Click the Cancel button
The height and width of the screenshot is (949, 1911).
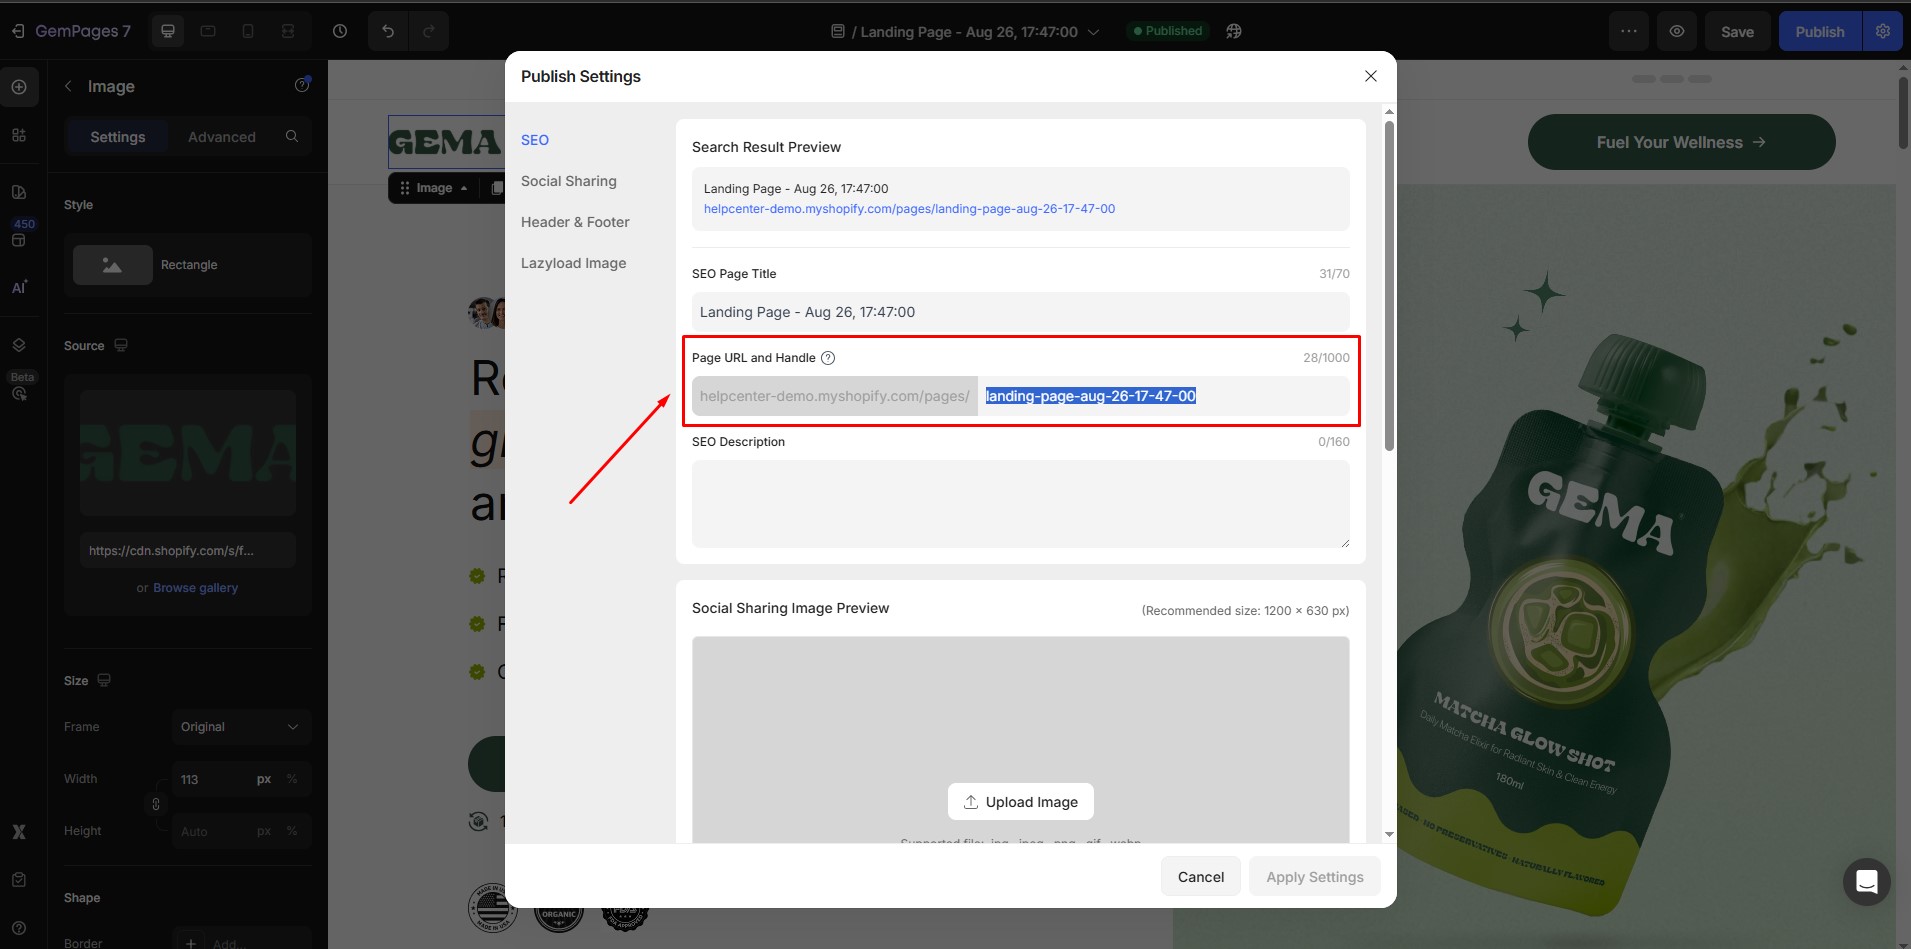coord(1200,876)
